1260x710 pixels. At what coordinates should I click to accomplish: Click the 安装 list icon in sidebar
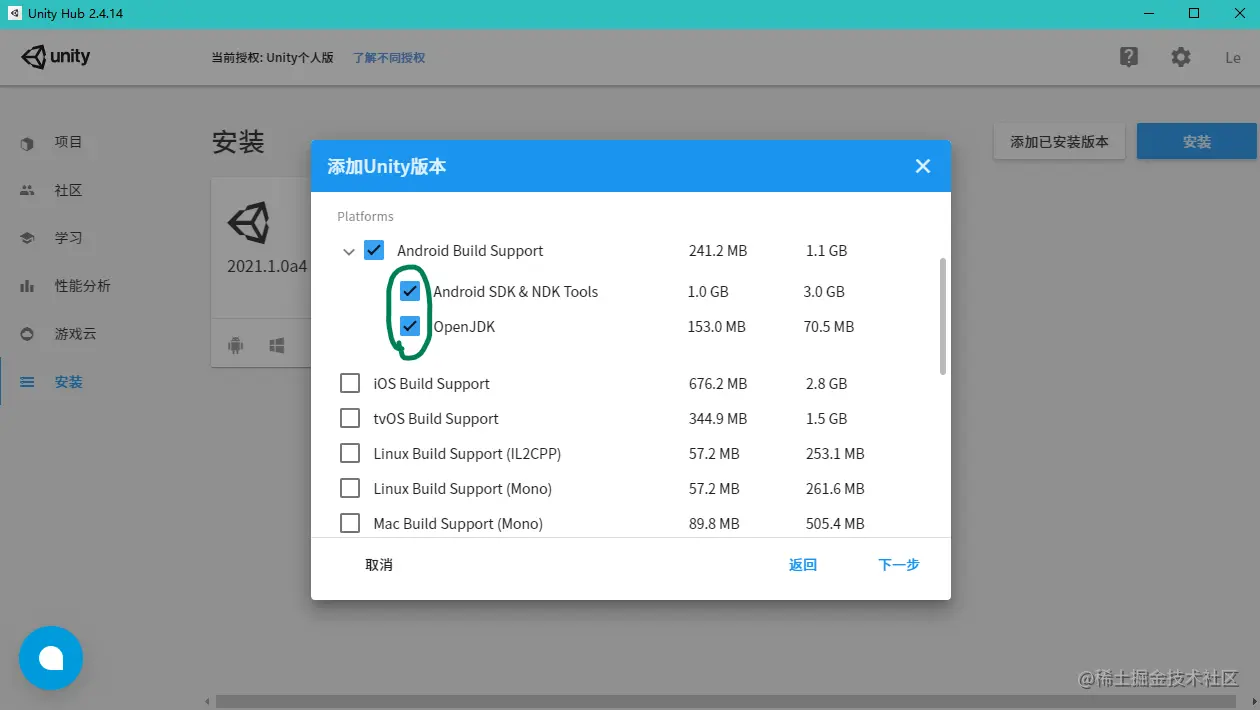click(x=27, y=382)
